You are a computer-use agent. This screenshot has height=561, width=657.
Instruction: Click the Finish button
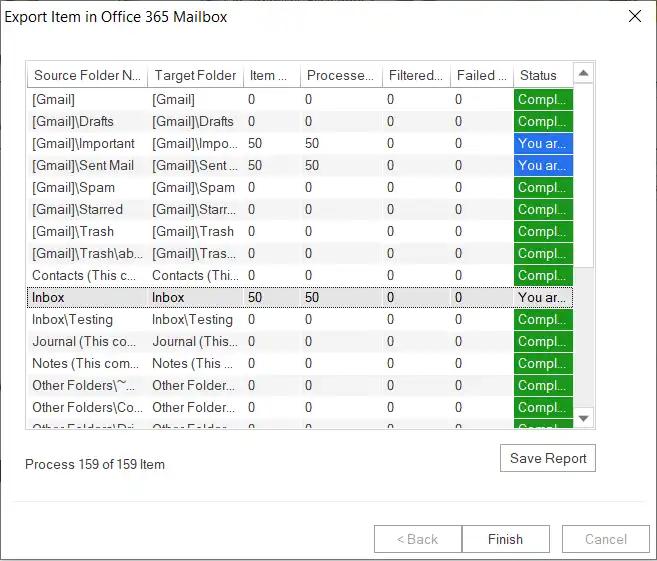pyautogui.click(x=505, y=539)
